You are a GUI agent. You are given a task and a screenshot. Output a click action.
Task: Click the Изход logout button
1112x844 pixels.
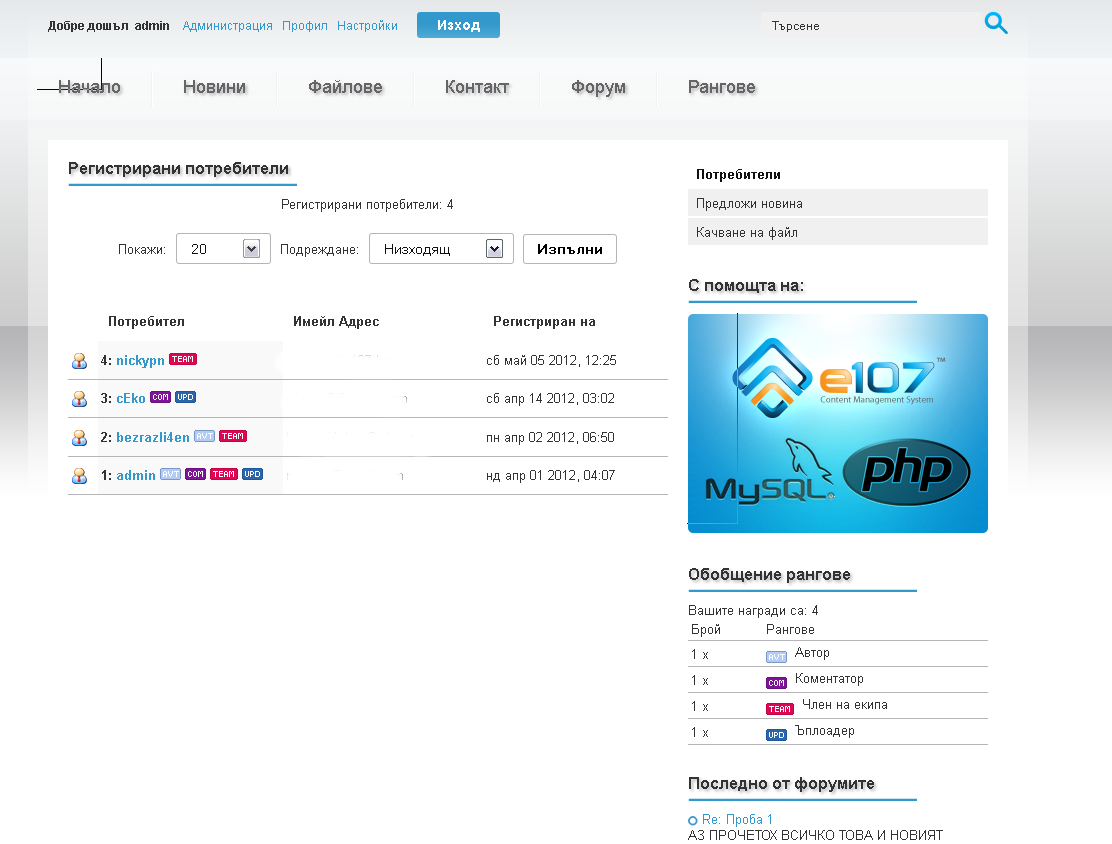click(x=458, y=24)
